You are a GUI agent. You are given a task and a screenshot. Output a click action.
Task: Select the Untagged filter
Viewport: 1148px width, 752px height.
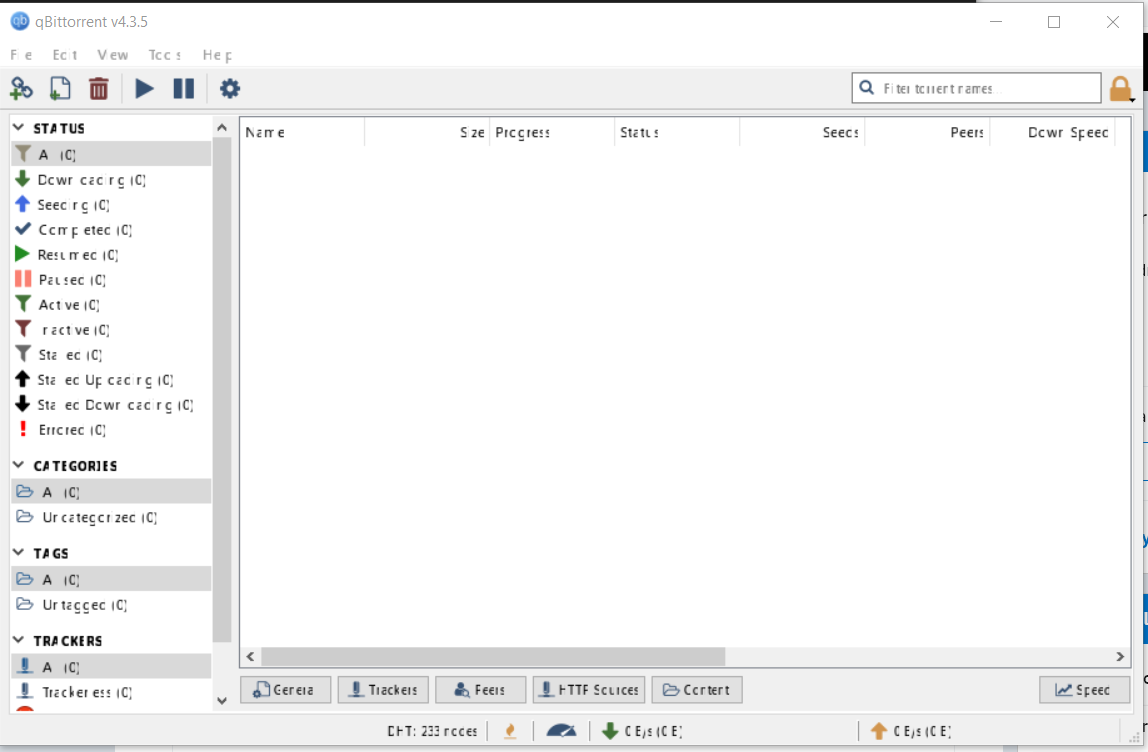(111, 604)
